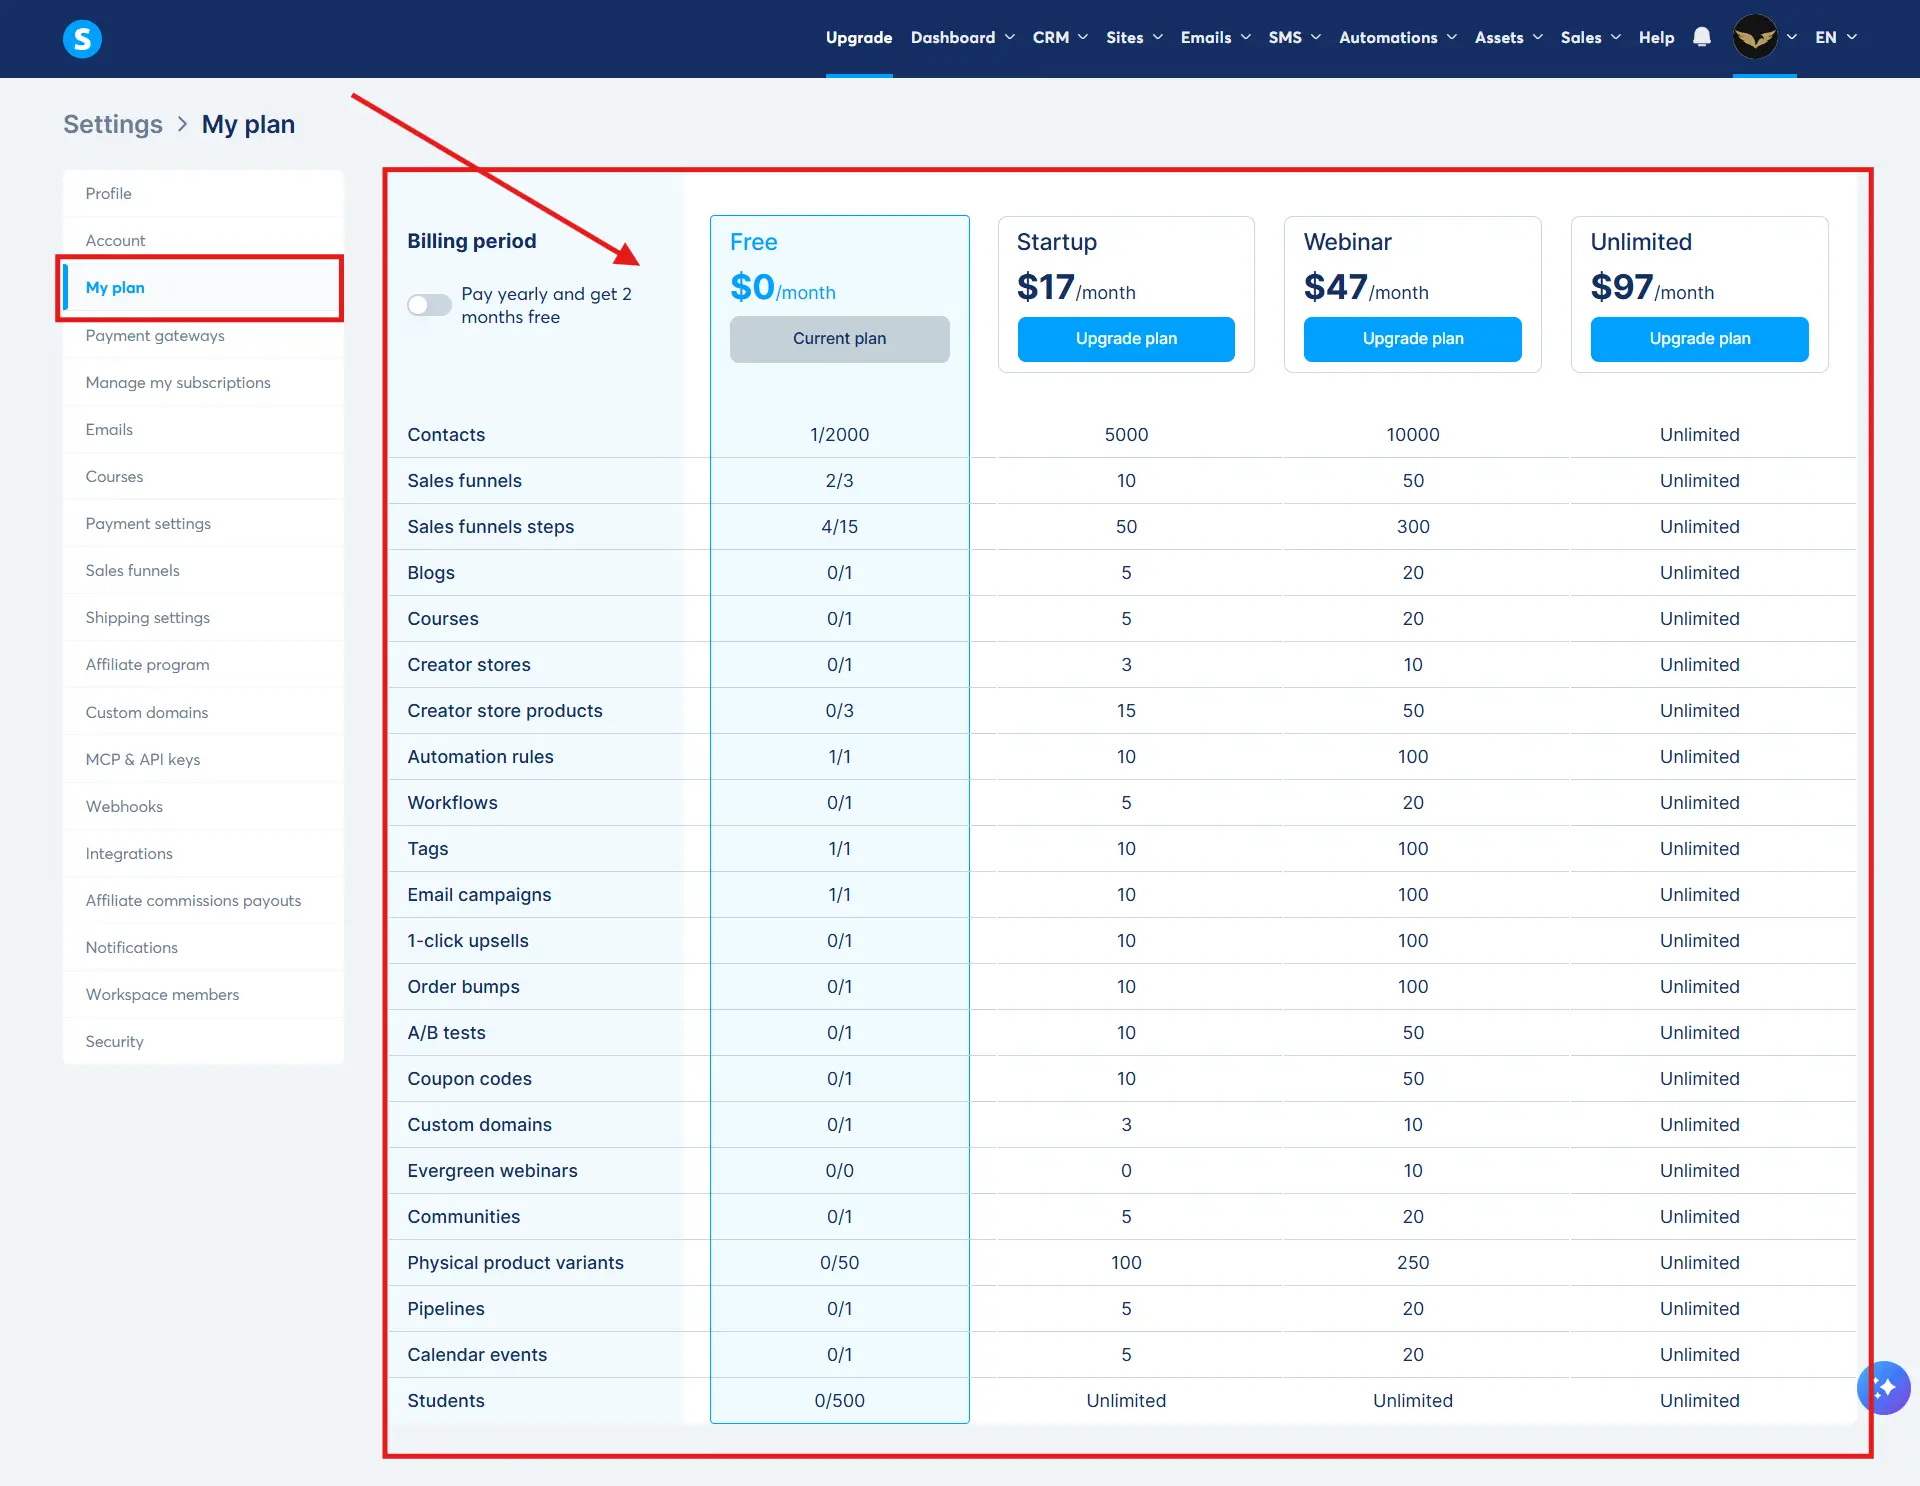Expand the Dashboard dropdown
The image size is (1920, 1486).
point(962,37)
